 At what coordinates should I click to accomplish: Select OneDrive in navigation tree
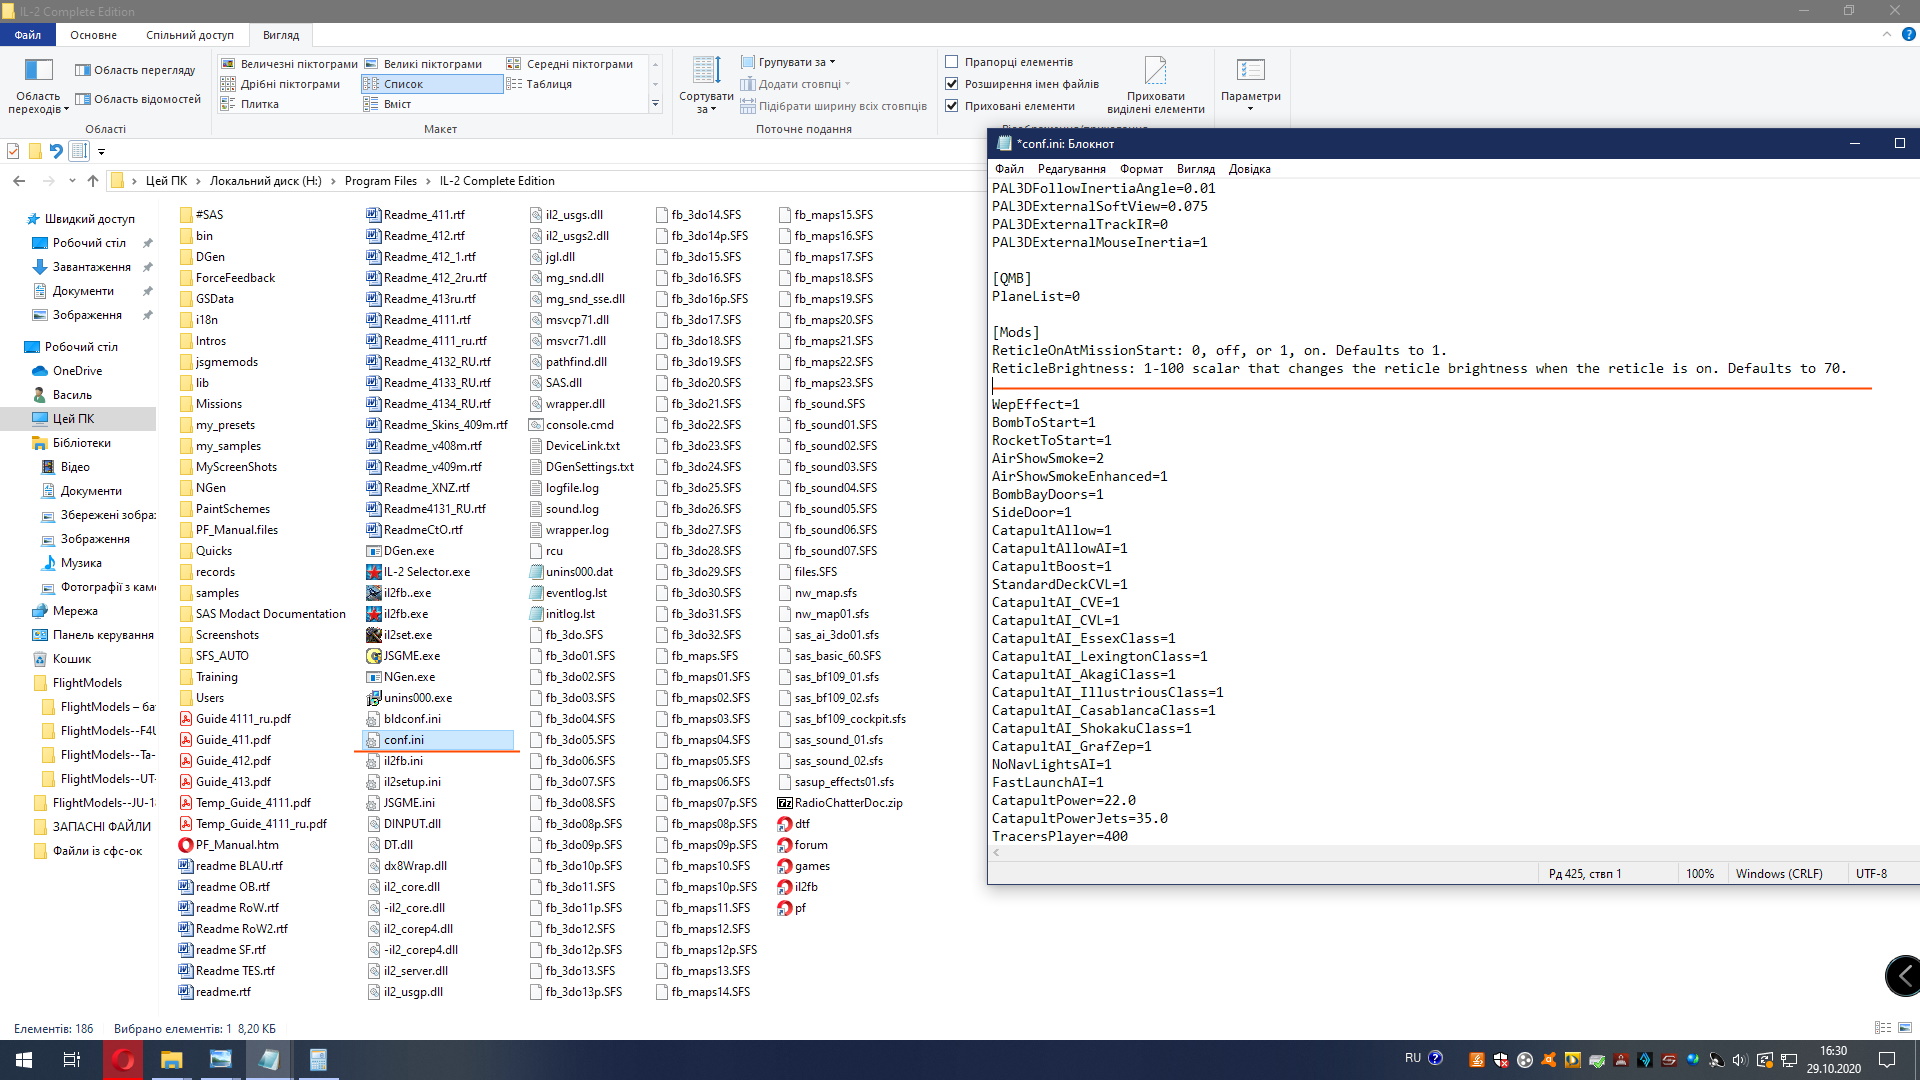click(x=77, y=371)
